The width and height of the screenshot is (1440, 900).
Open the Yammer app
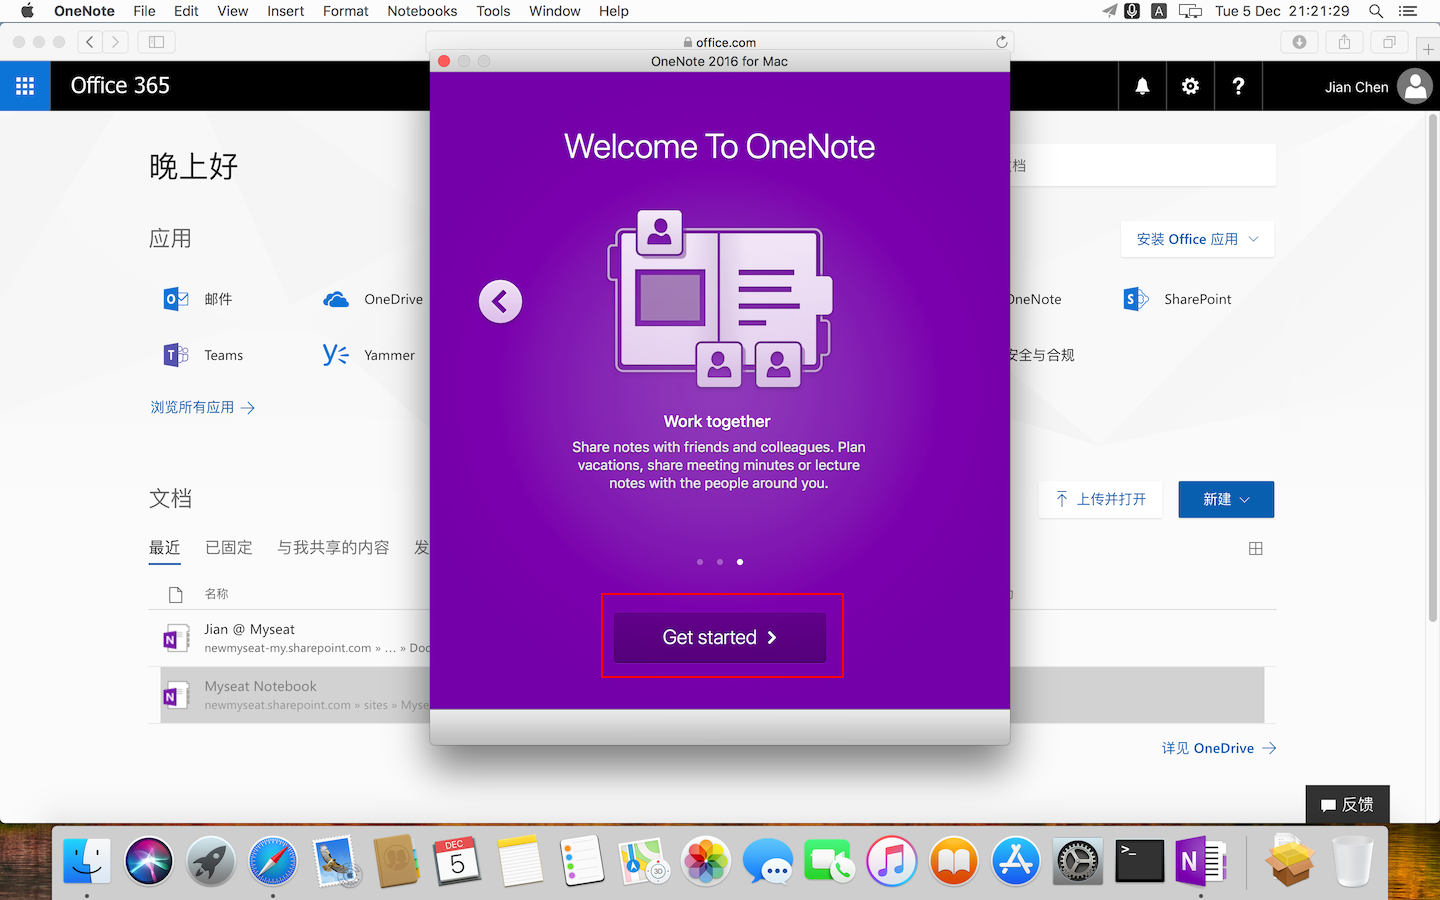368,355
